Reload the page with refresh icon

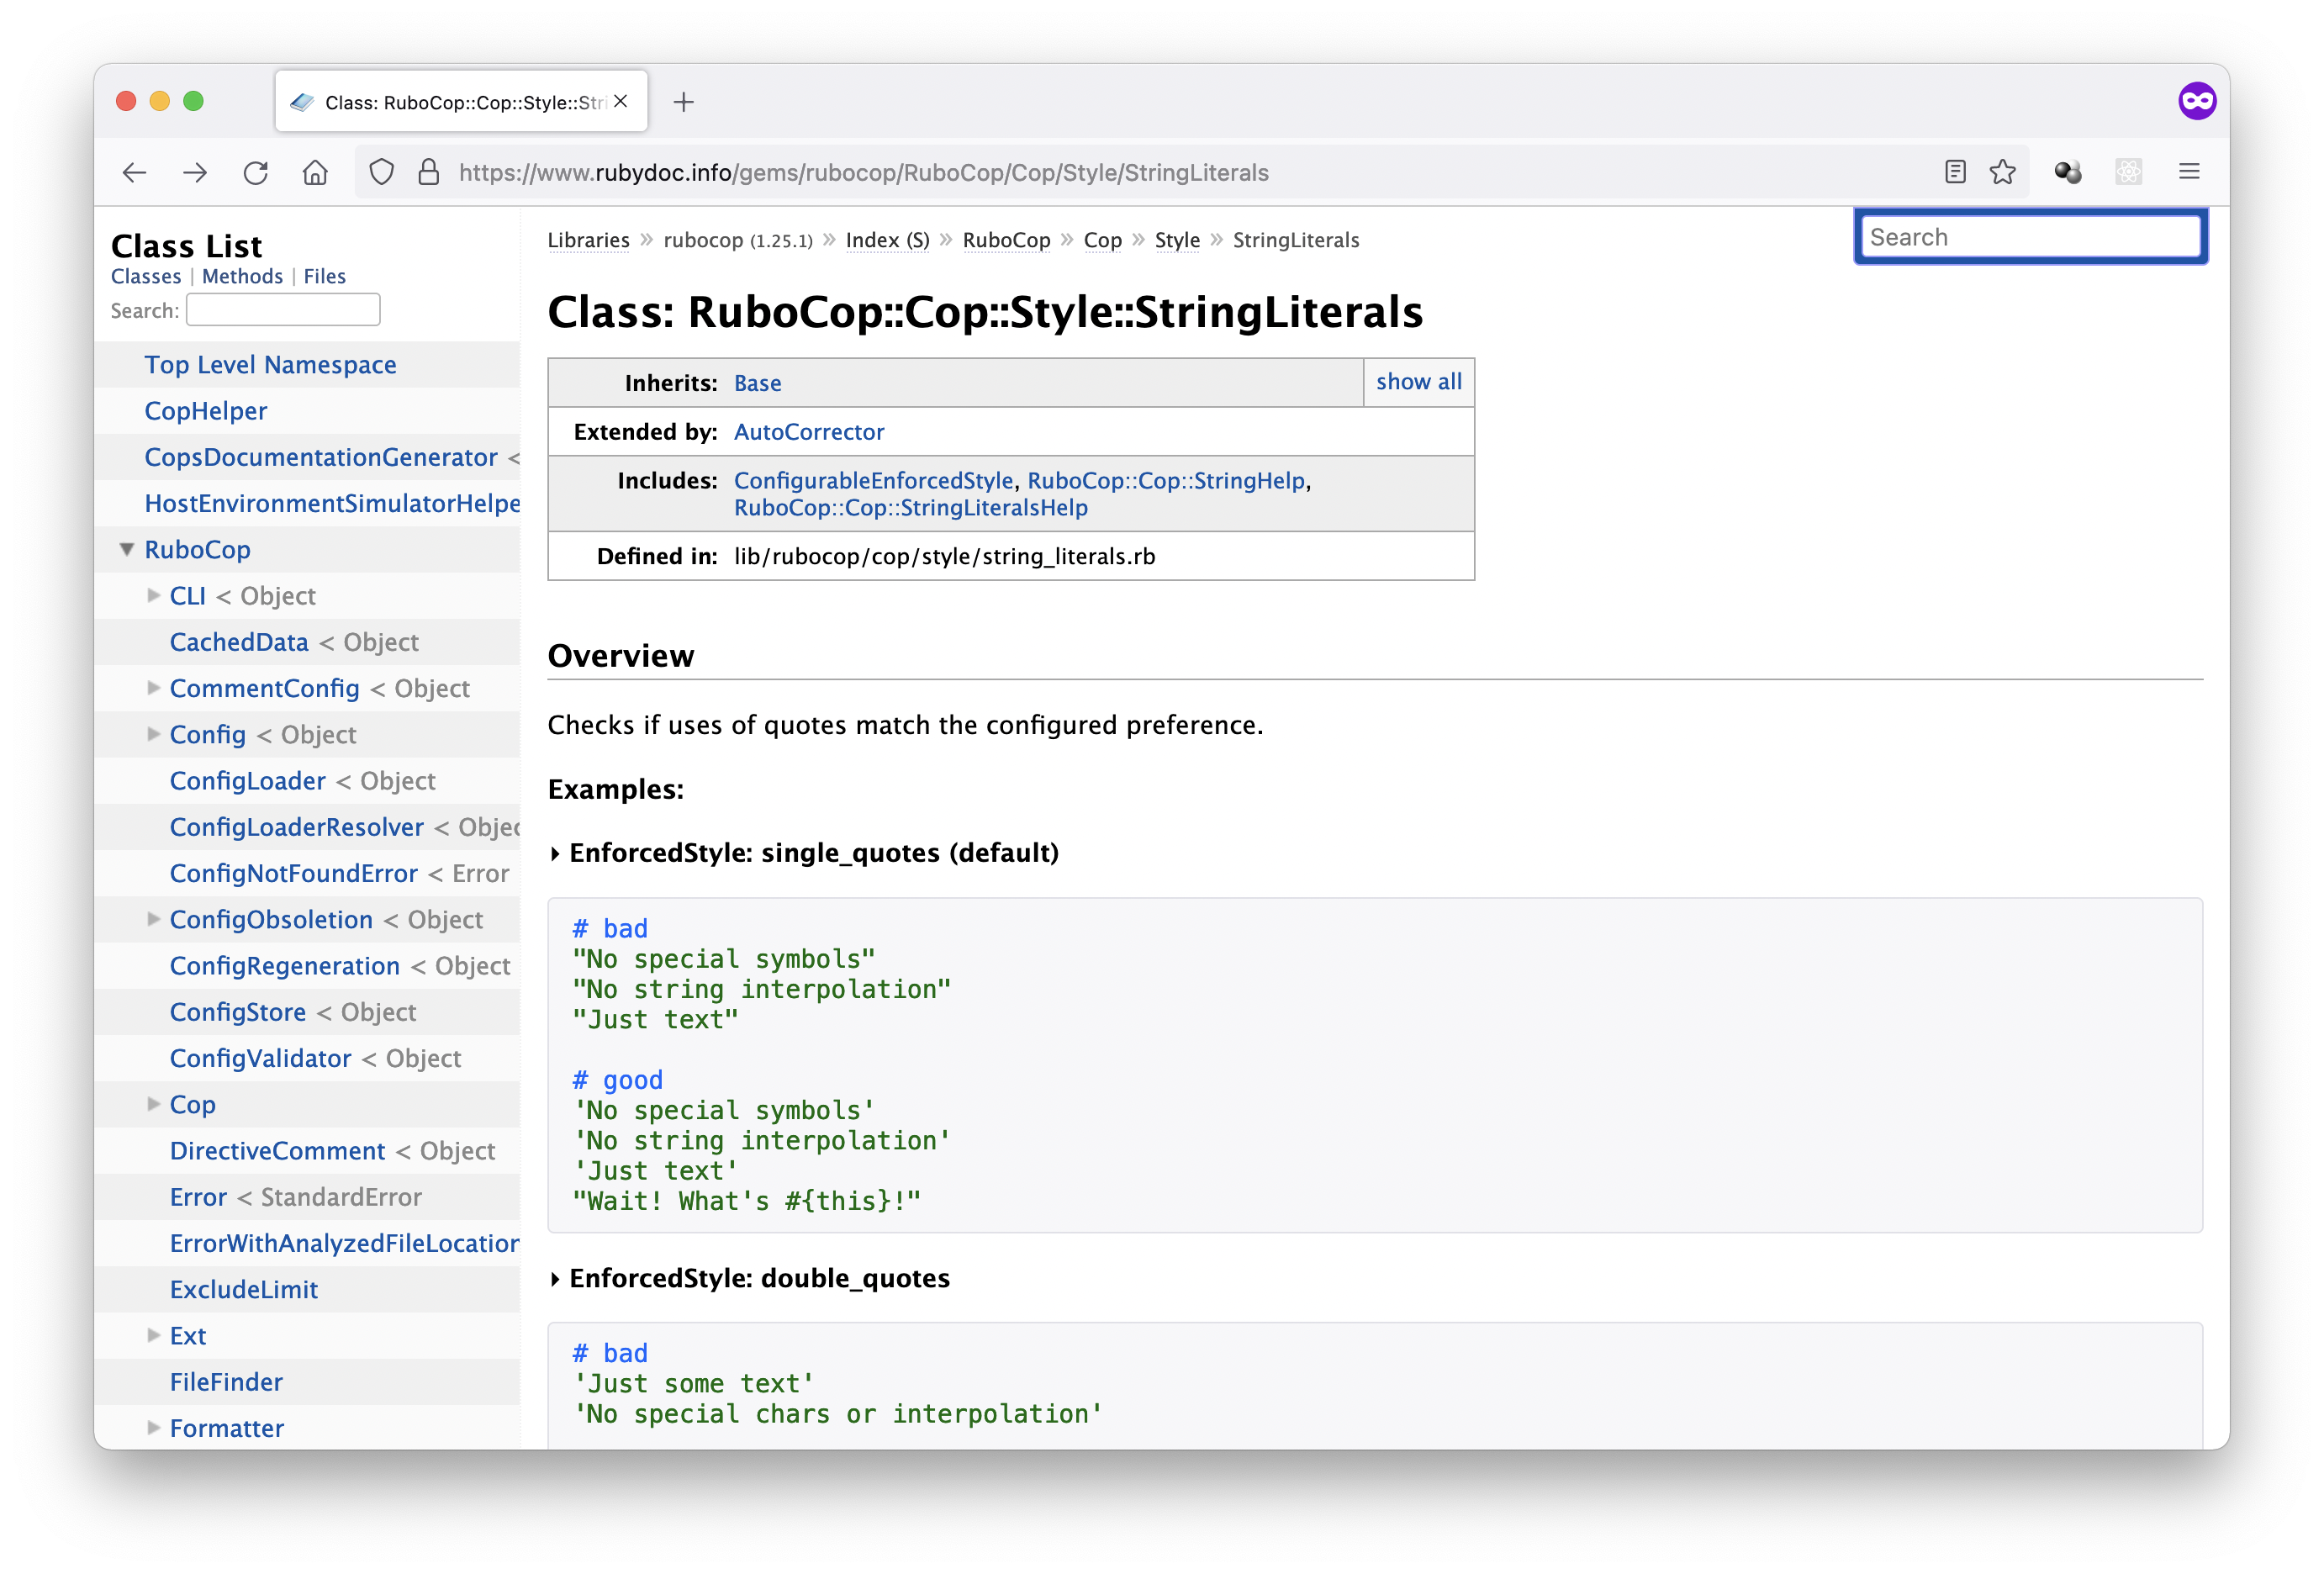click(x=255, y=172)
